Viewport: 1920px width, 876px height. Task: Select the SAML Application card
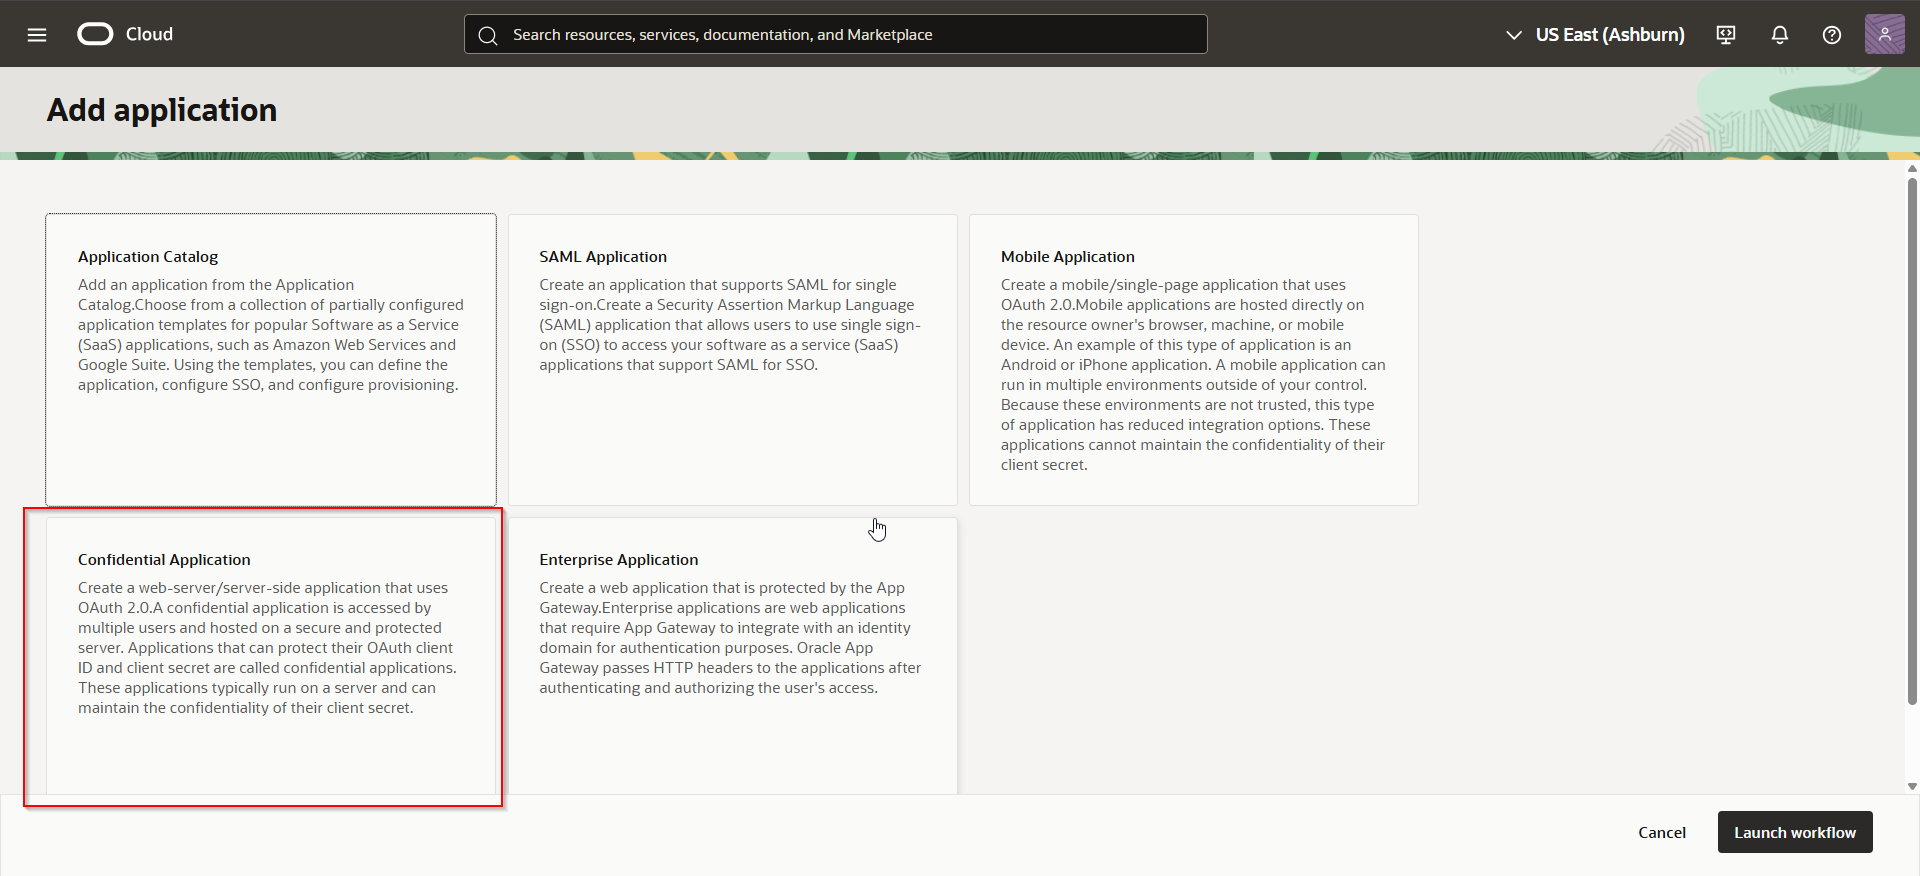coord(732,359)
